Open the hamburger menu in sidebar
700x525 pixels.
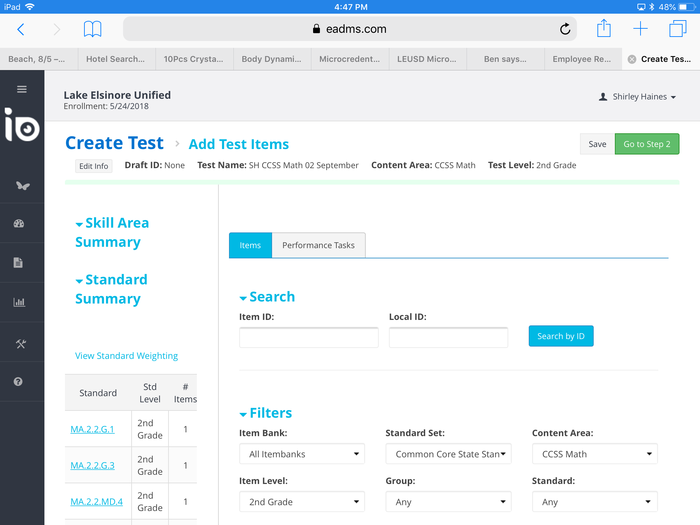(x=22, y=89)
